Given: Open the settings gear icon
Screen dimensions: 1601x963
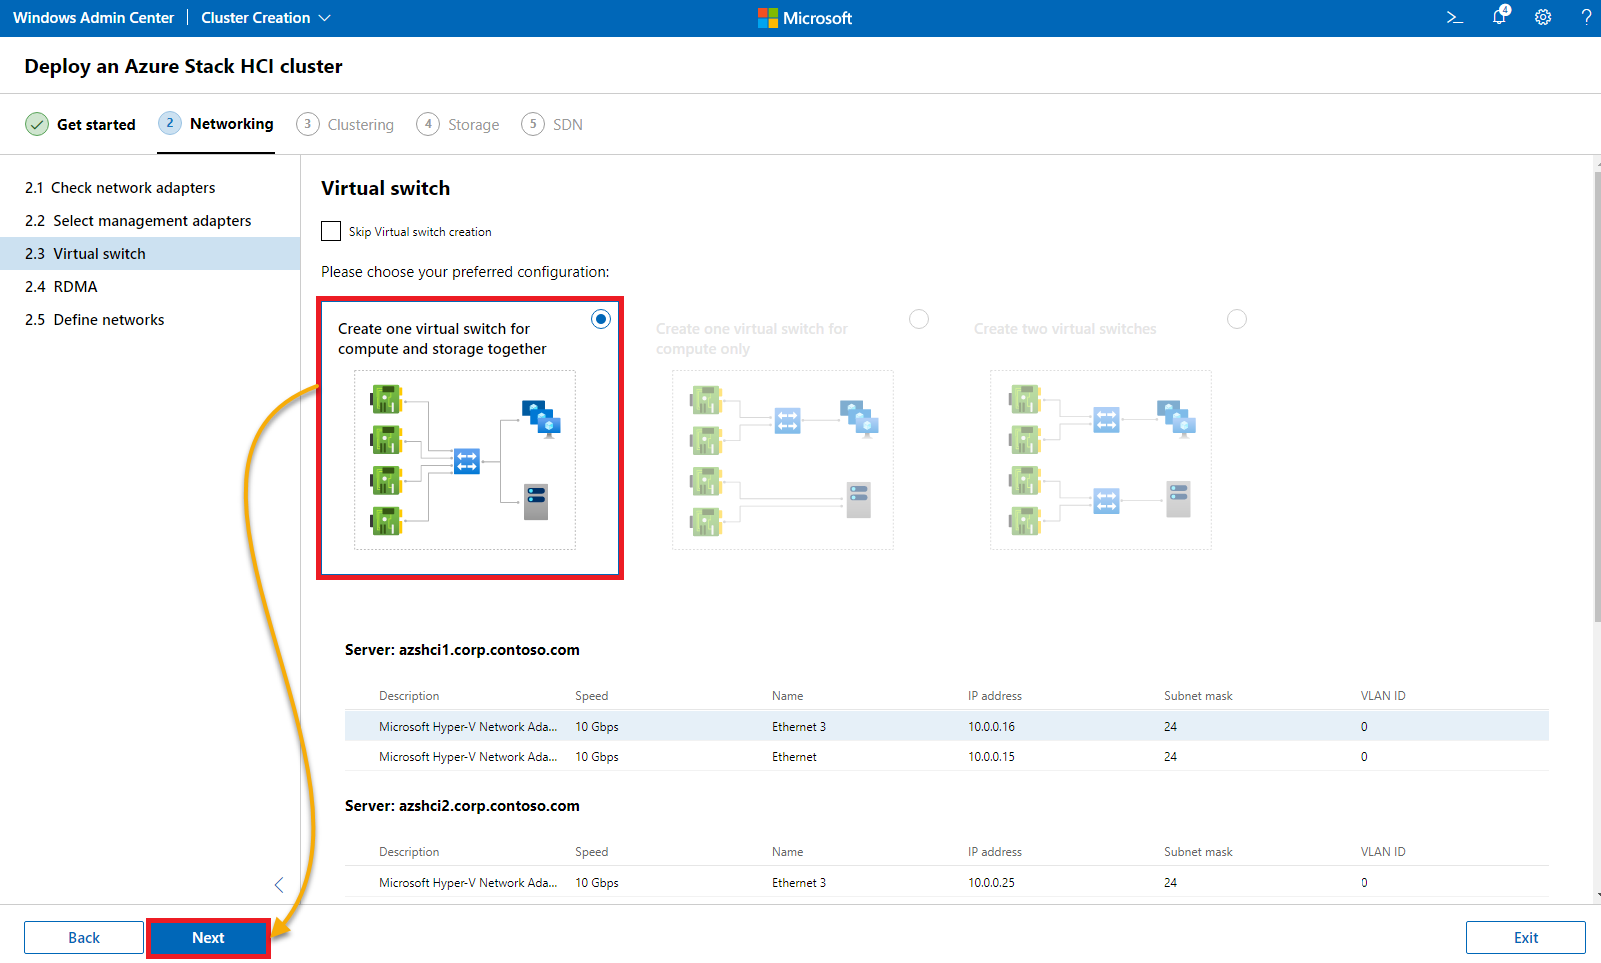Looking at the screenshot, I should [x=1543, y=18].
